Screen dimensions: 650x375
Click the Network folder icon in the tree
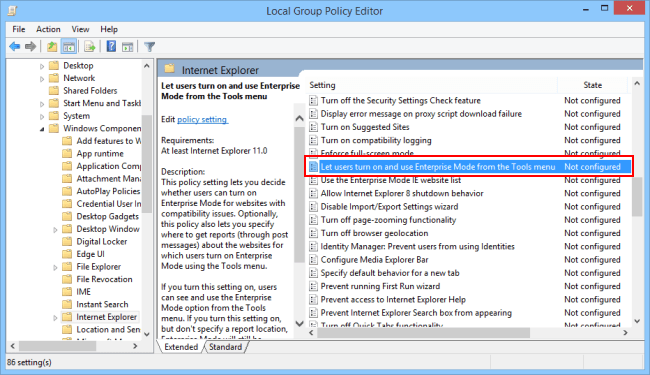click(54, 78)
